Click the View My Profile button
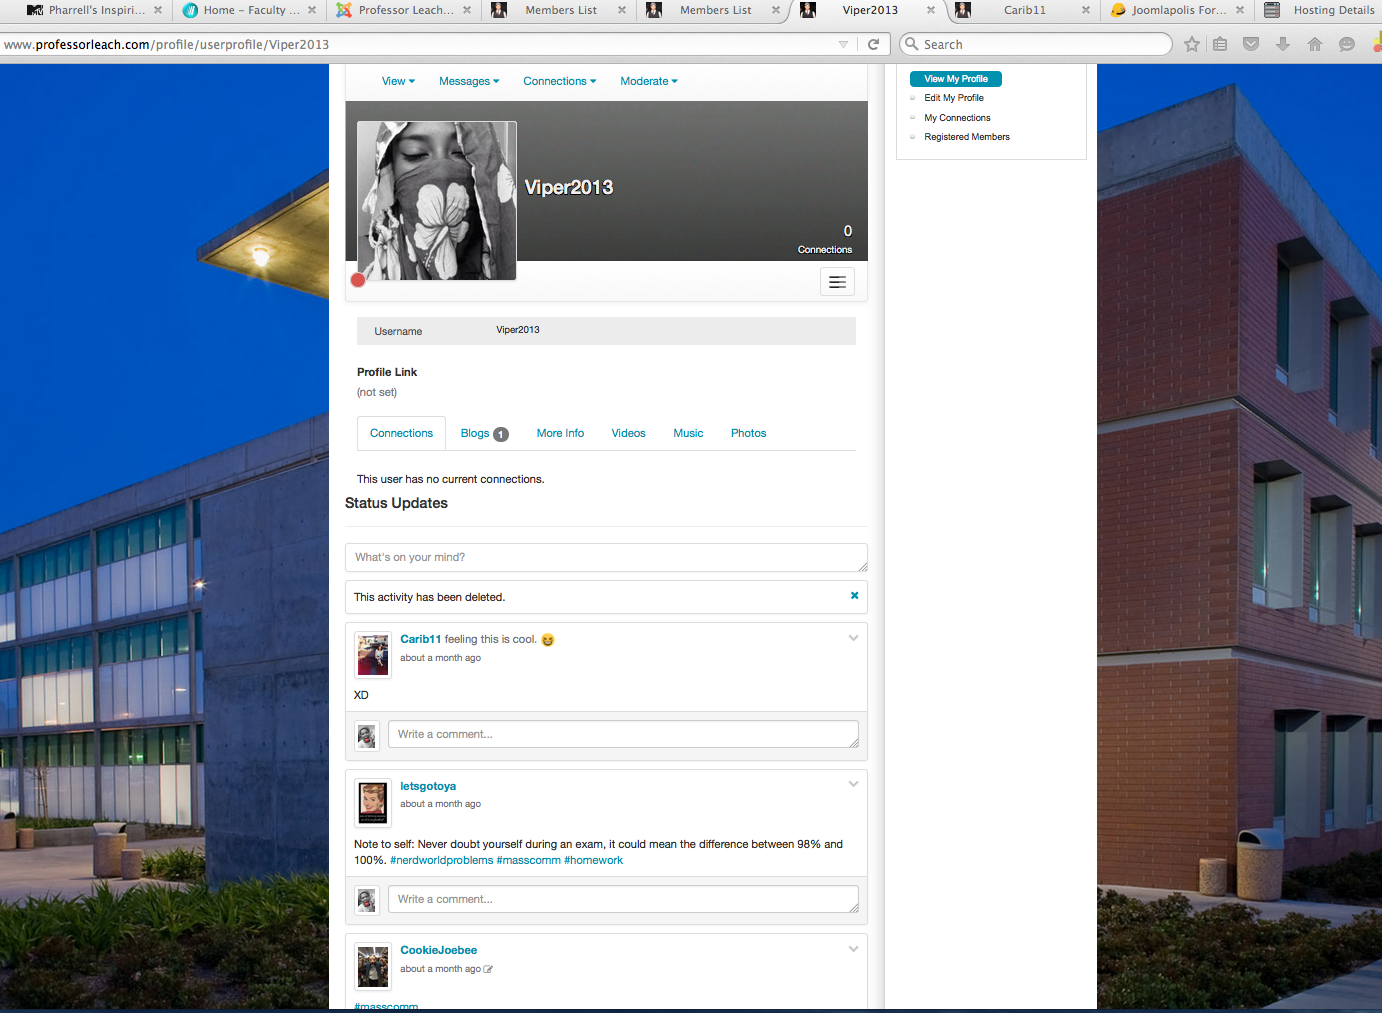The image size is (1382, 1013). (x=955, y=79)
